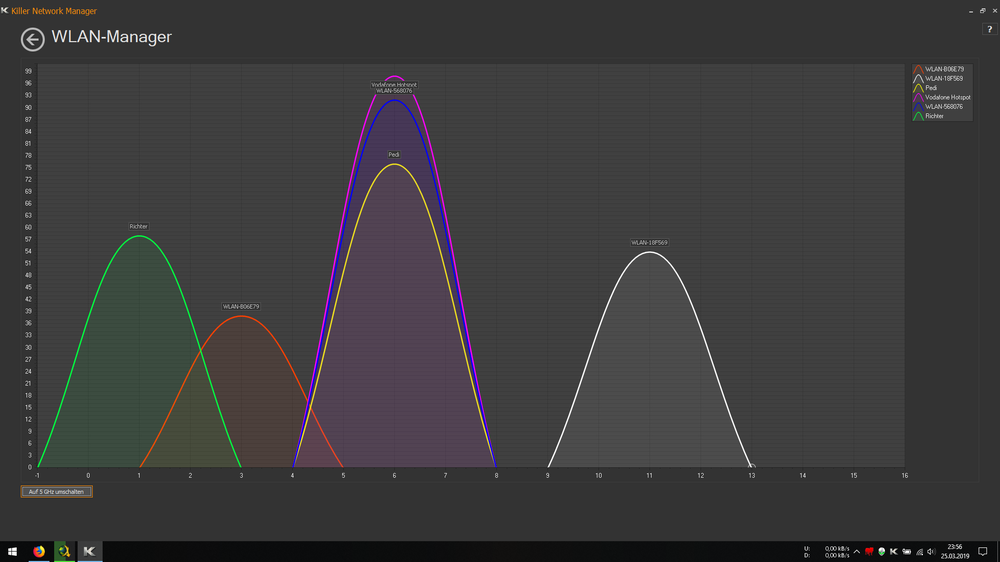Open the Windows notification center

pyautogui.click(x=983, y=551)
